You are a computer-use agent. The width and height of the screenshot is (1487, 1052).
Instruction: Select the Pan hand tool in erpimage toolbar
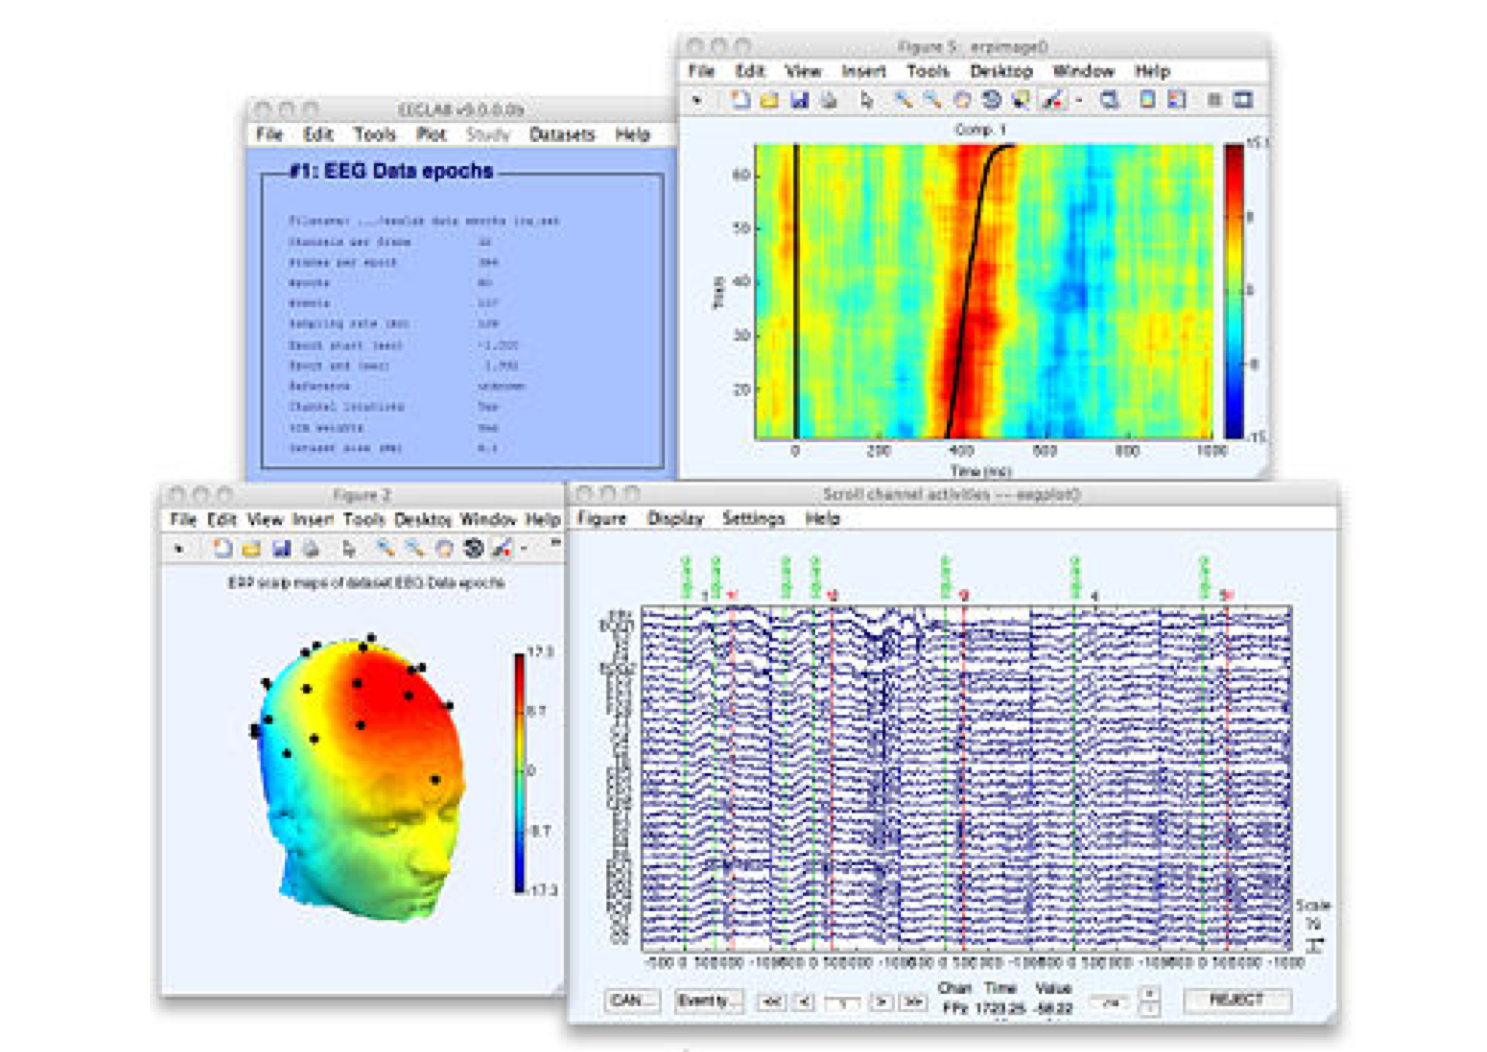[962, 100]
